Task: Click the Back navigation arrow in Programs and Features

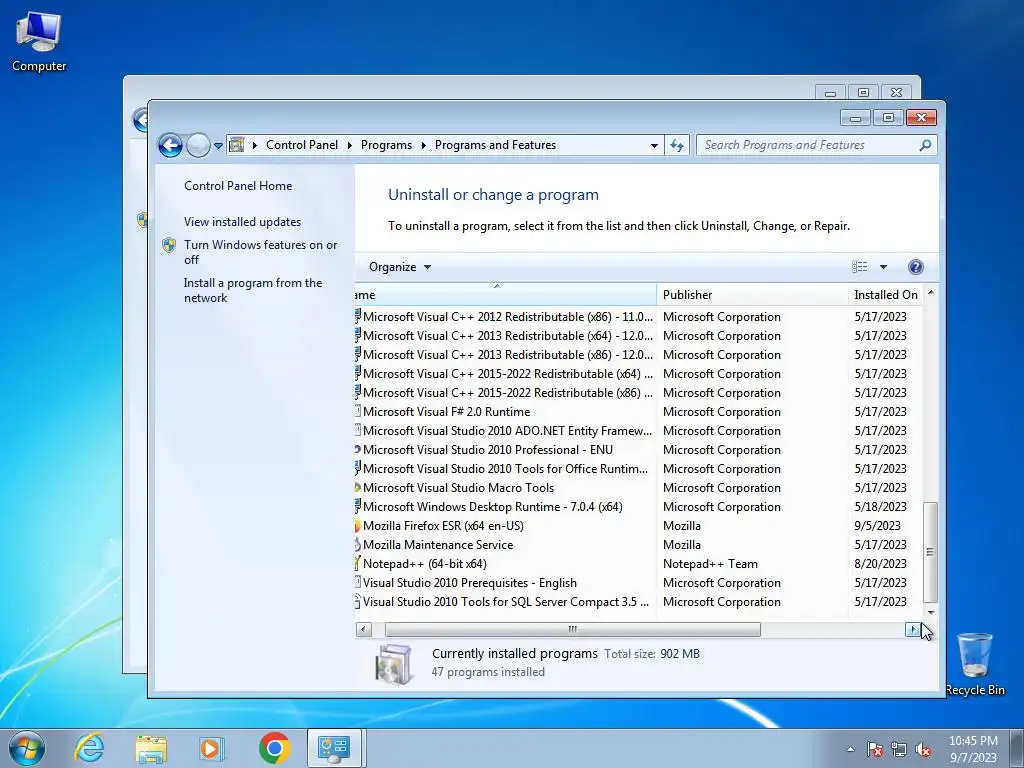Action: 170,145
